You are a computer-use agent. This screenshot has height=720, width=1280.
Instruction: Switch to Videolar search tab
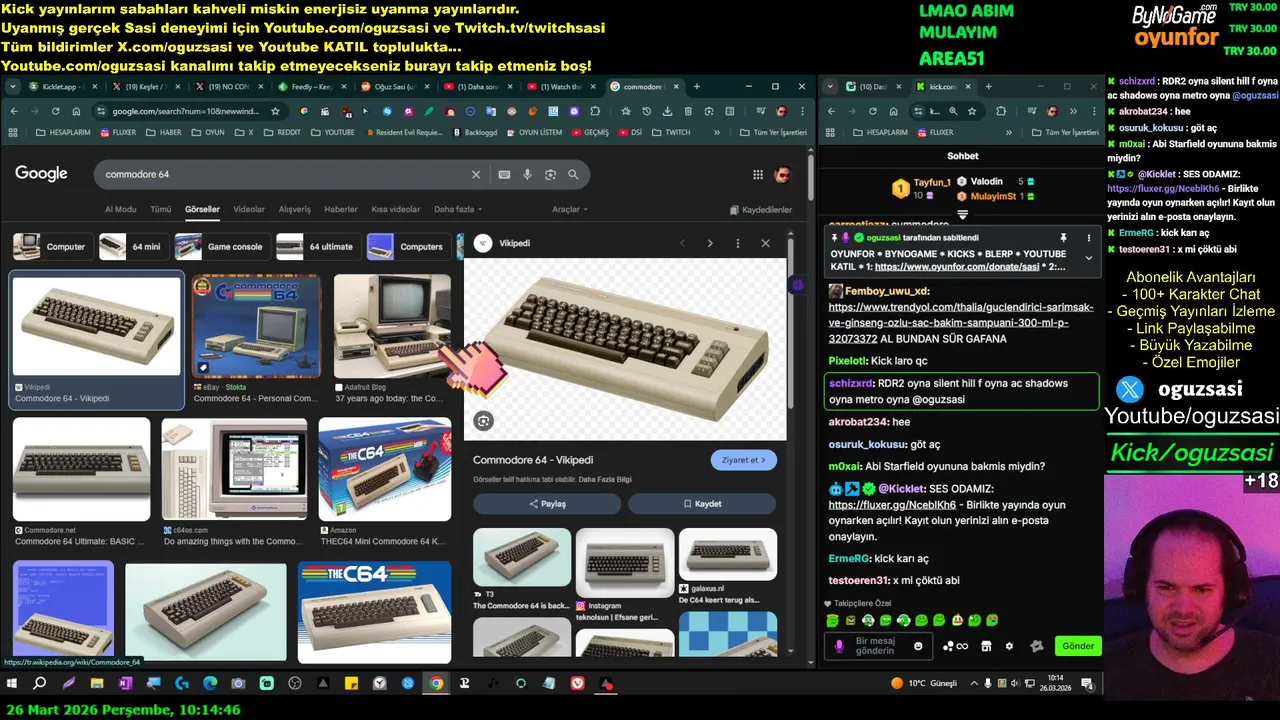[249, 209]
